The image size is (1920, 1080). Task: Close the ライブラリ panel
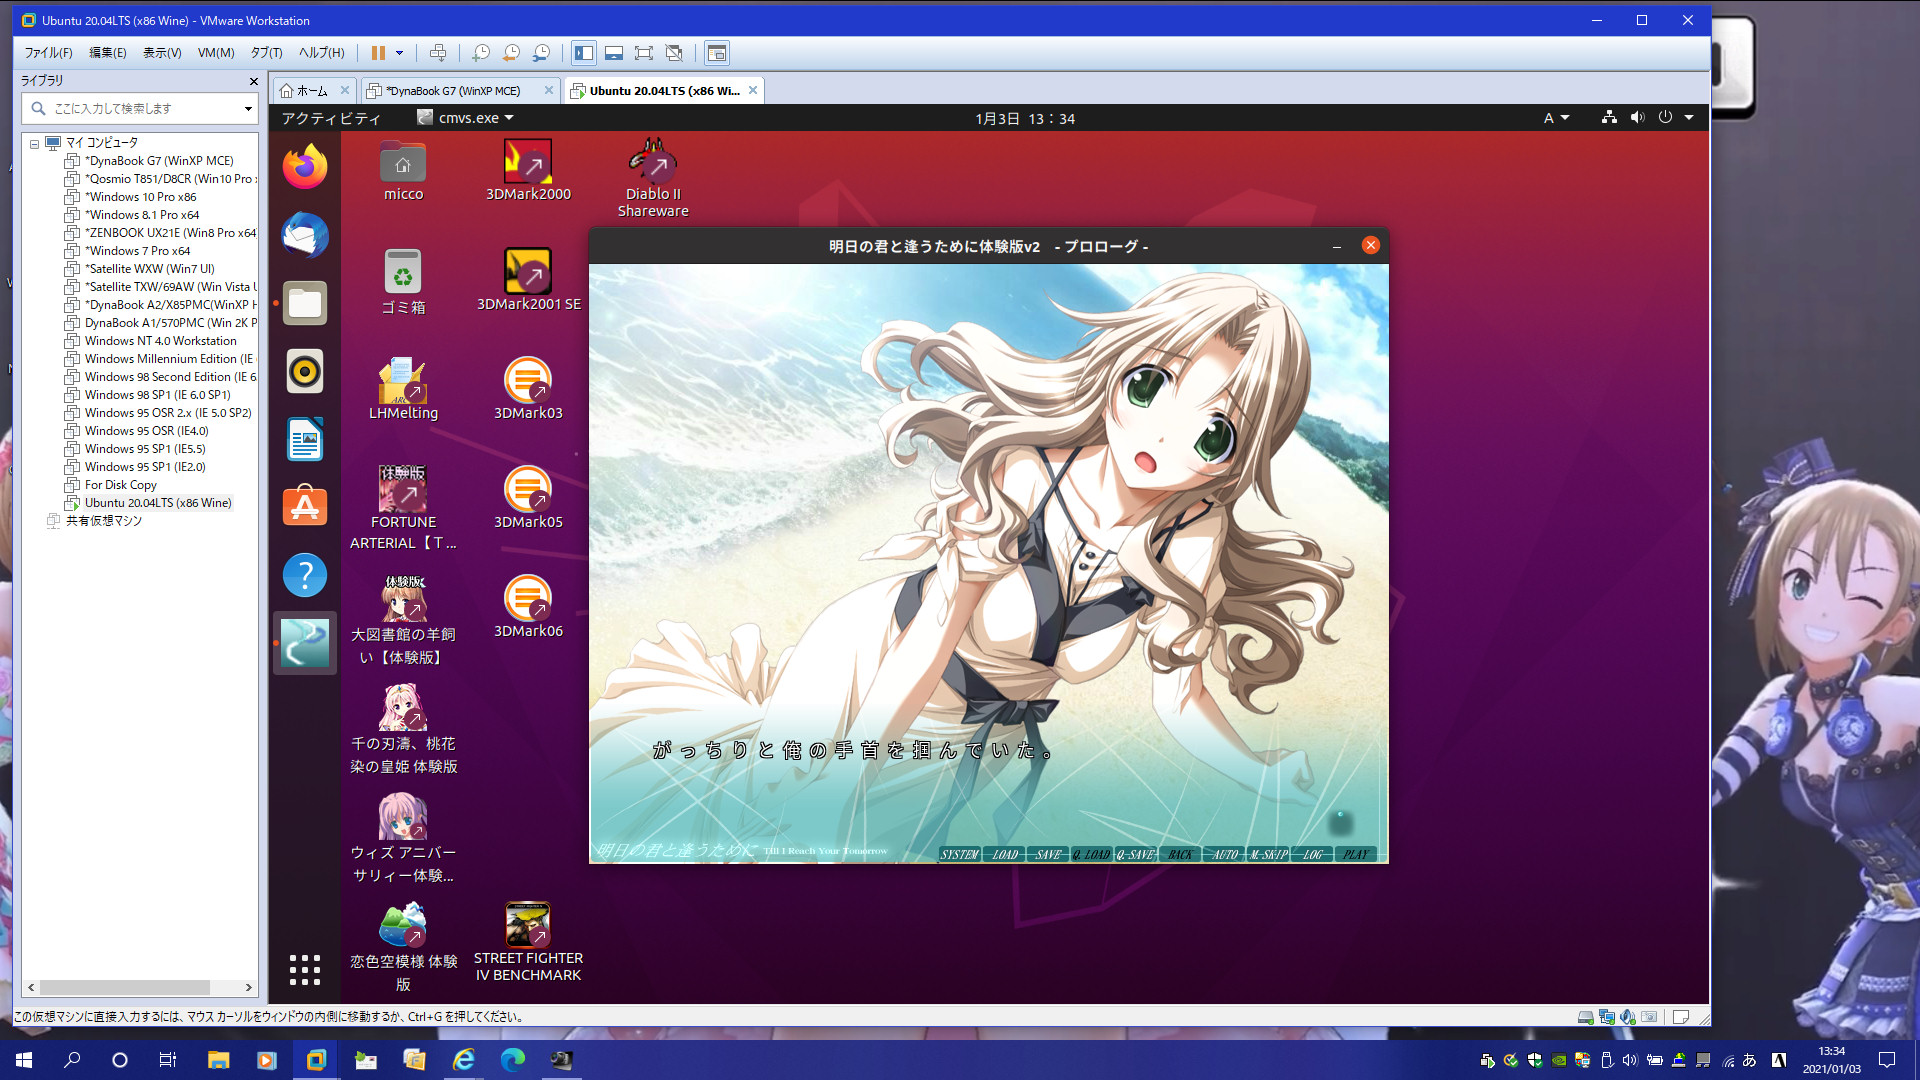tap(253, 81)
